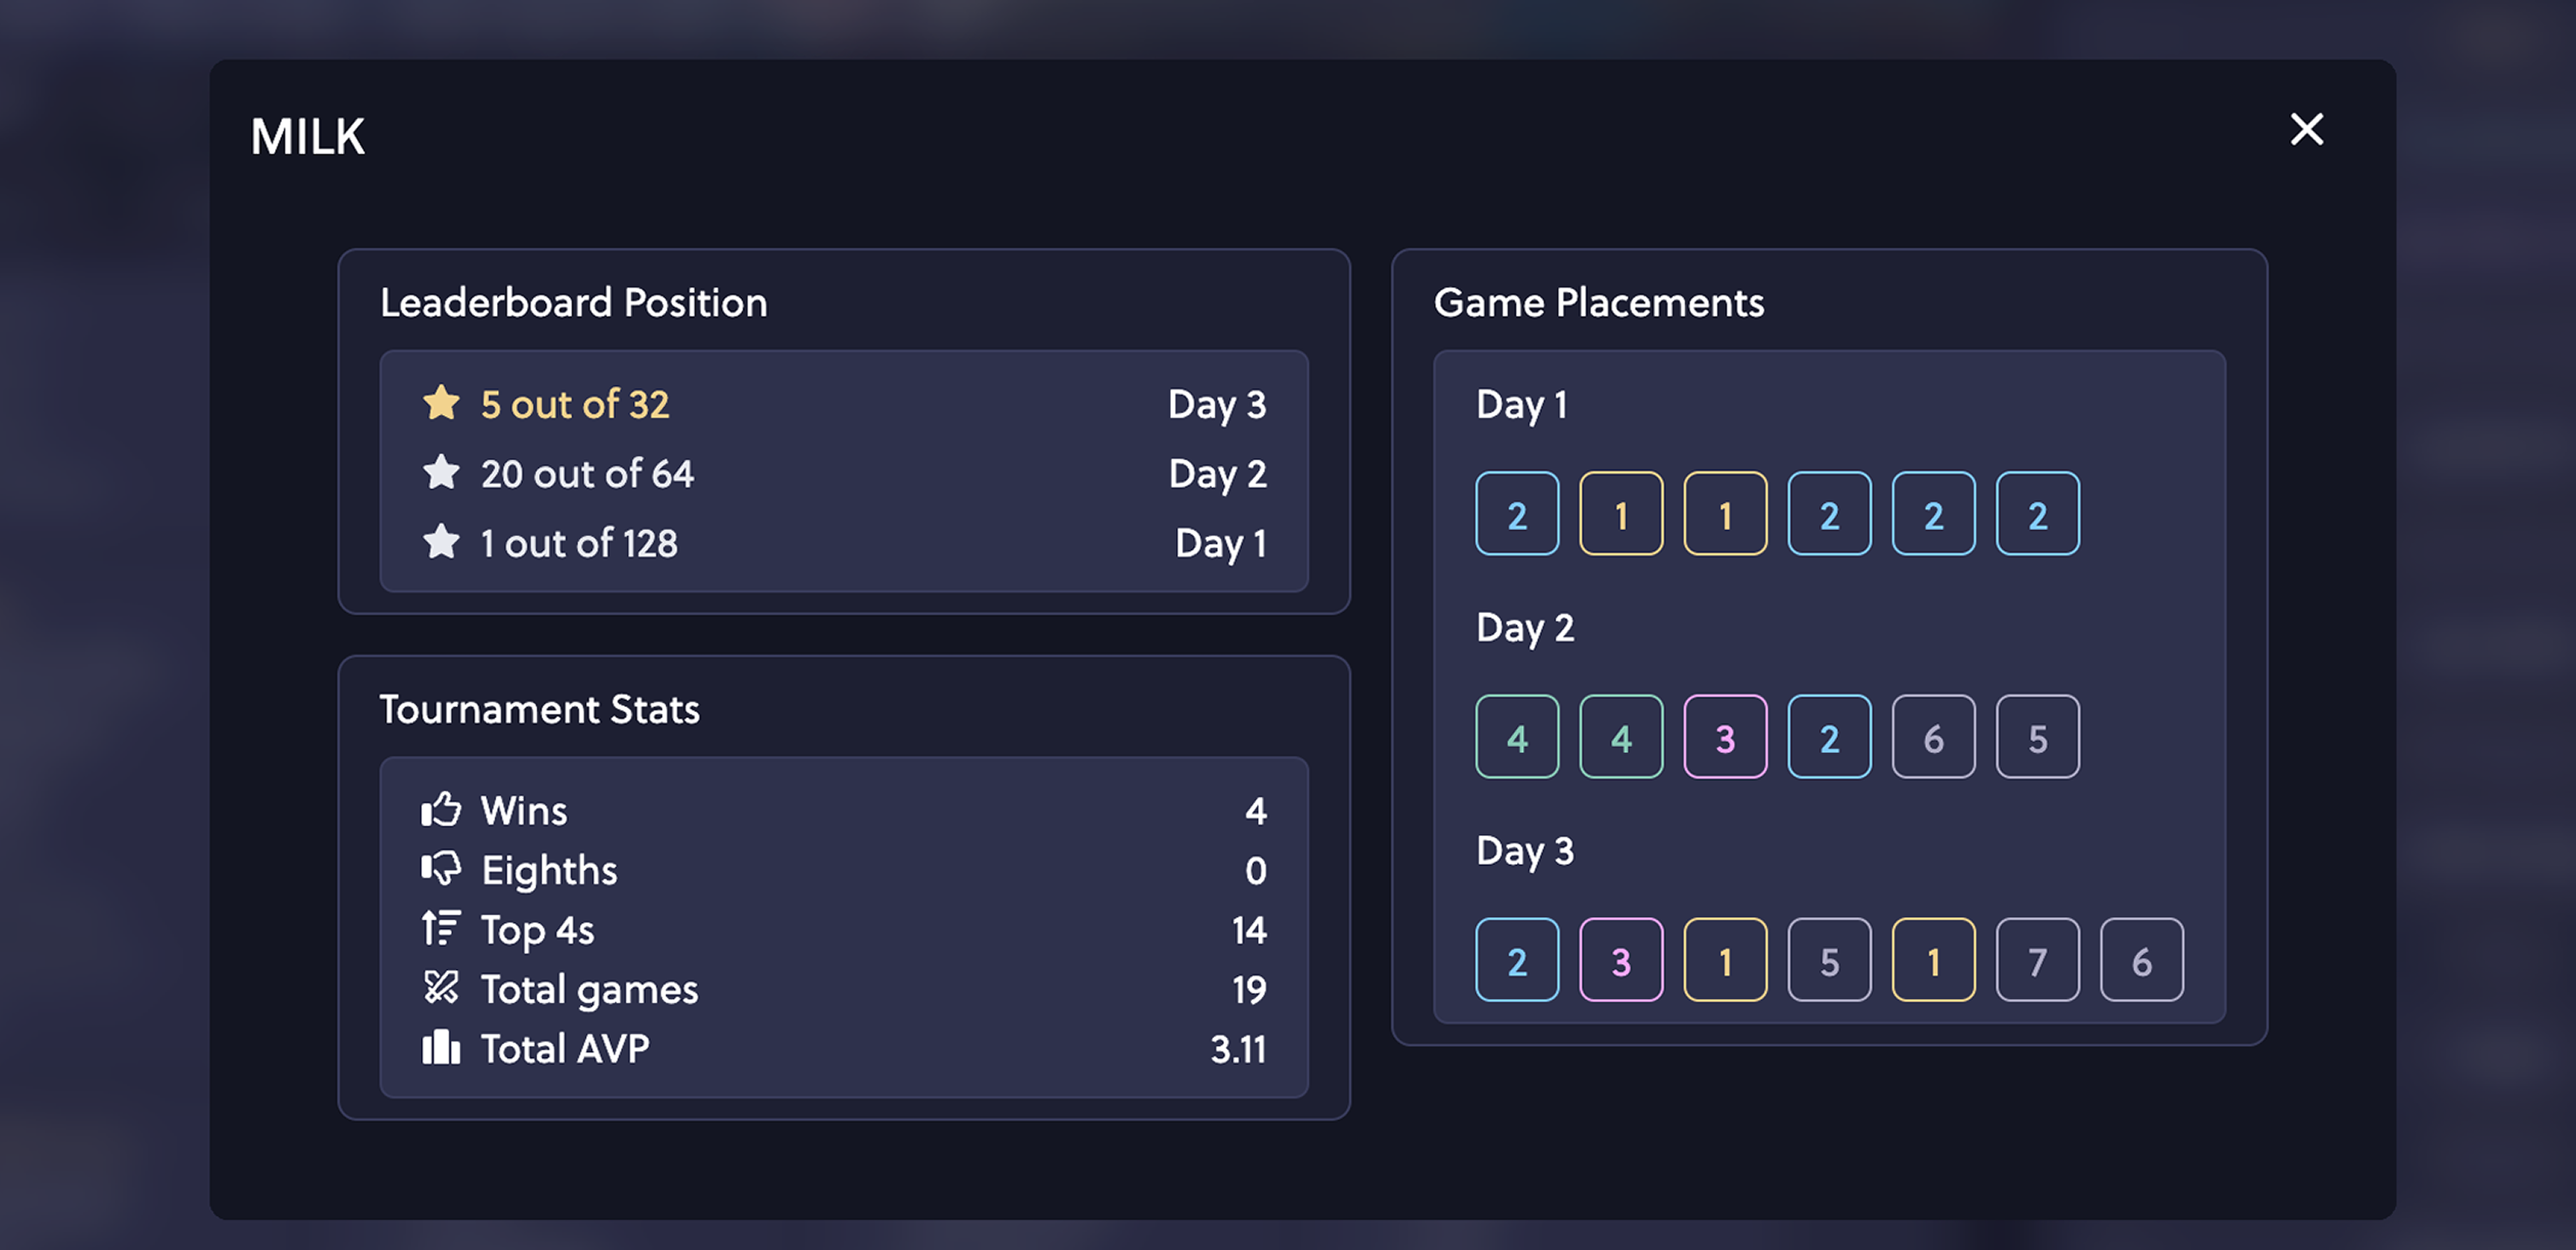Click the first Day 1 placement box
Image resolution: width=2576 pixels, height=1250 pixels.
(x=1517, y=514)
